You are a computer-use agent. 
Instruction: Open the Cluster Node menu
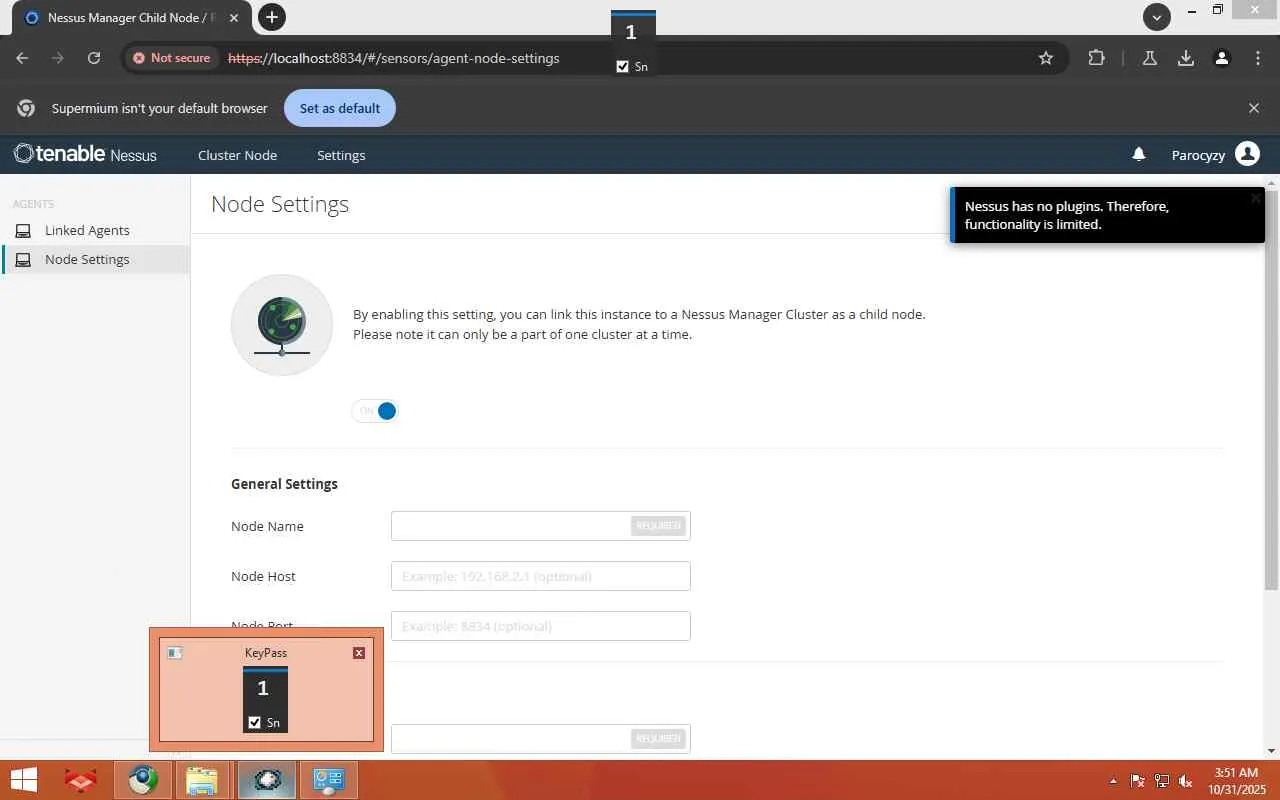click(x=237, y=155)
